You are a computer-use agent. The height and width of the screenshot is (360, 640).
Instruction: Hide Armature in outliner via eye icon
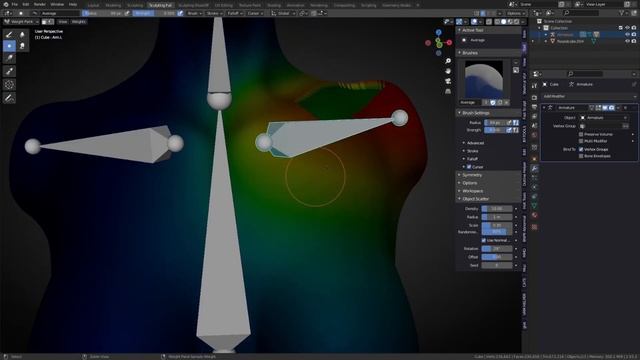point(627,35)
